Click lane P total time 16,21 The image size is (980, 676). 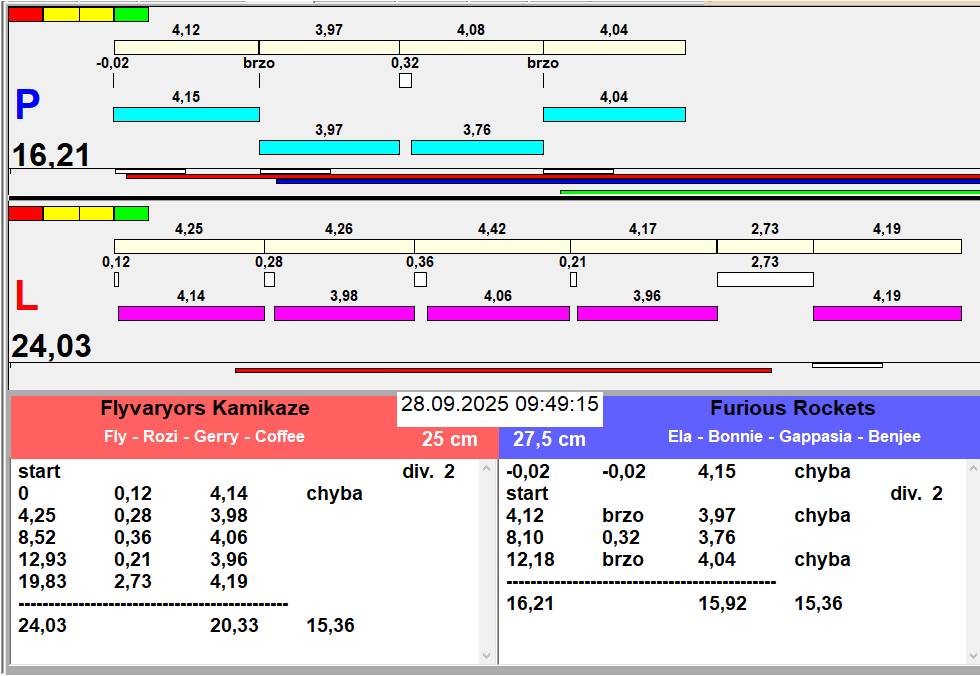(51, 155)
